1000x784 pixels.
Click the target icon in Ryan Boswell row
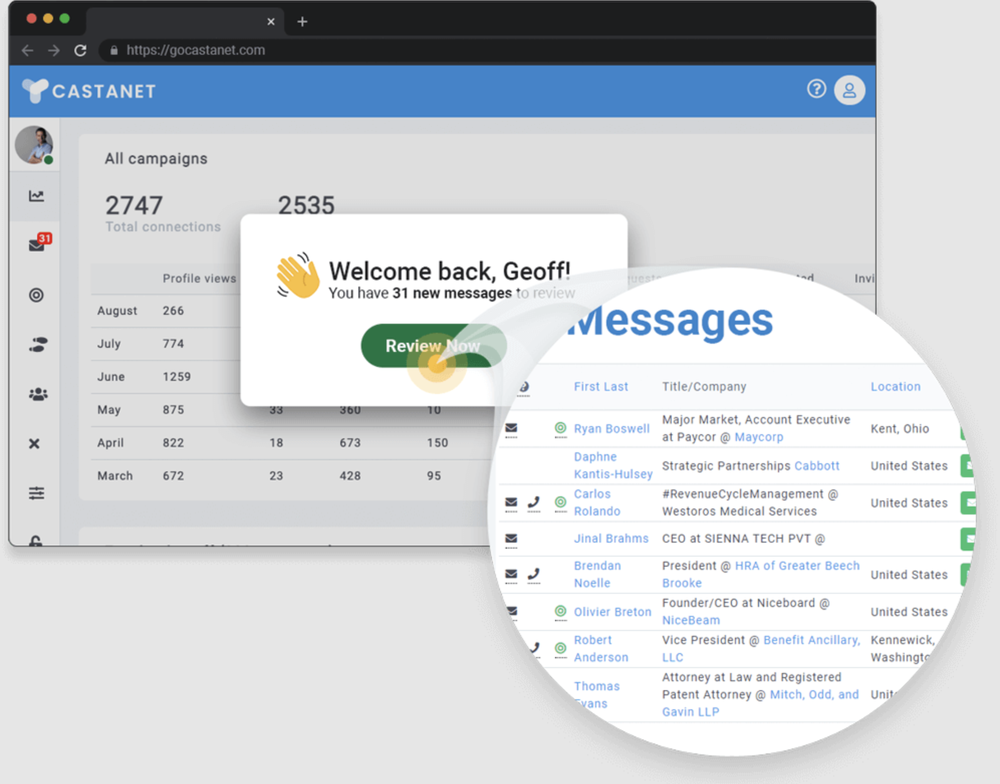tap(560, 428)
